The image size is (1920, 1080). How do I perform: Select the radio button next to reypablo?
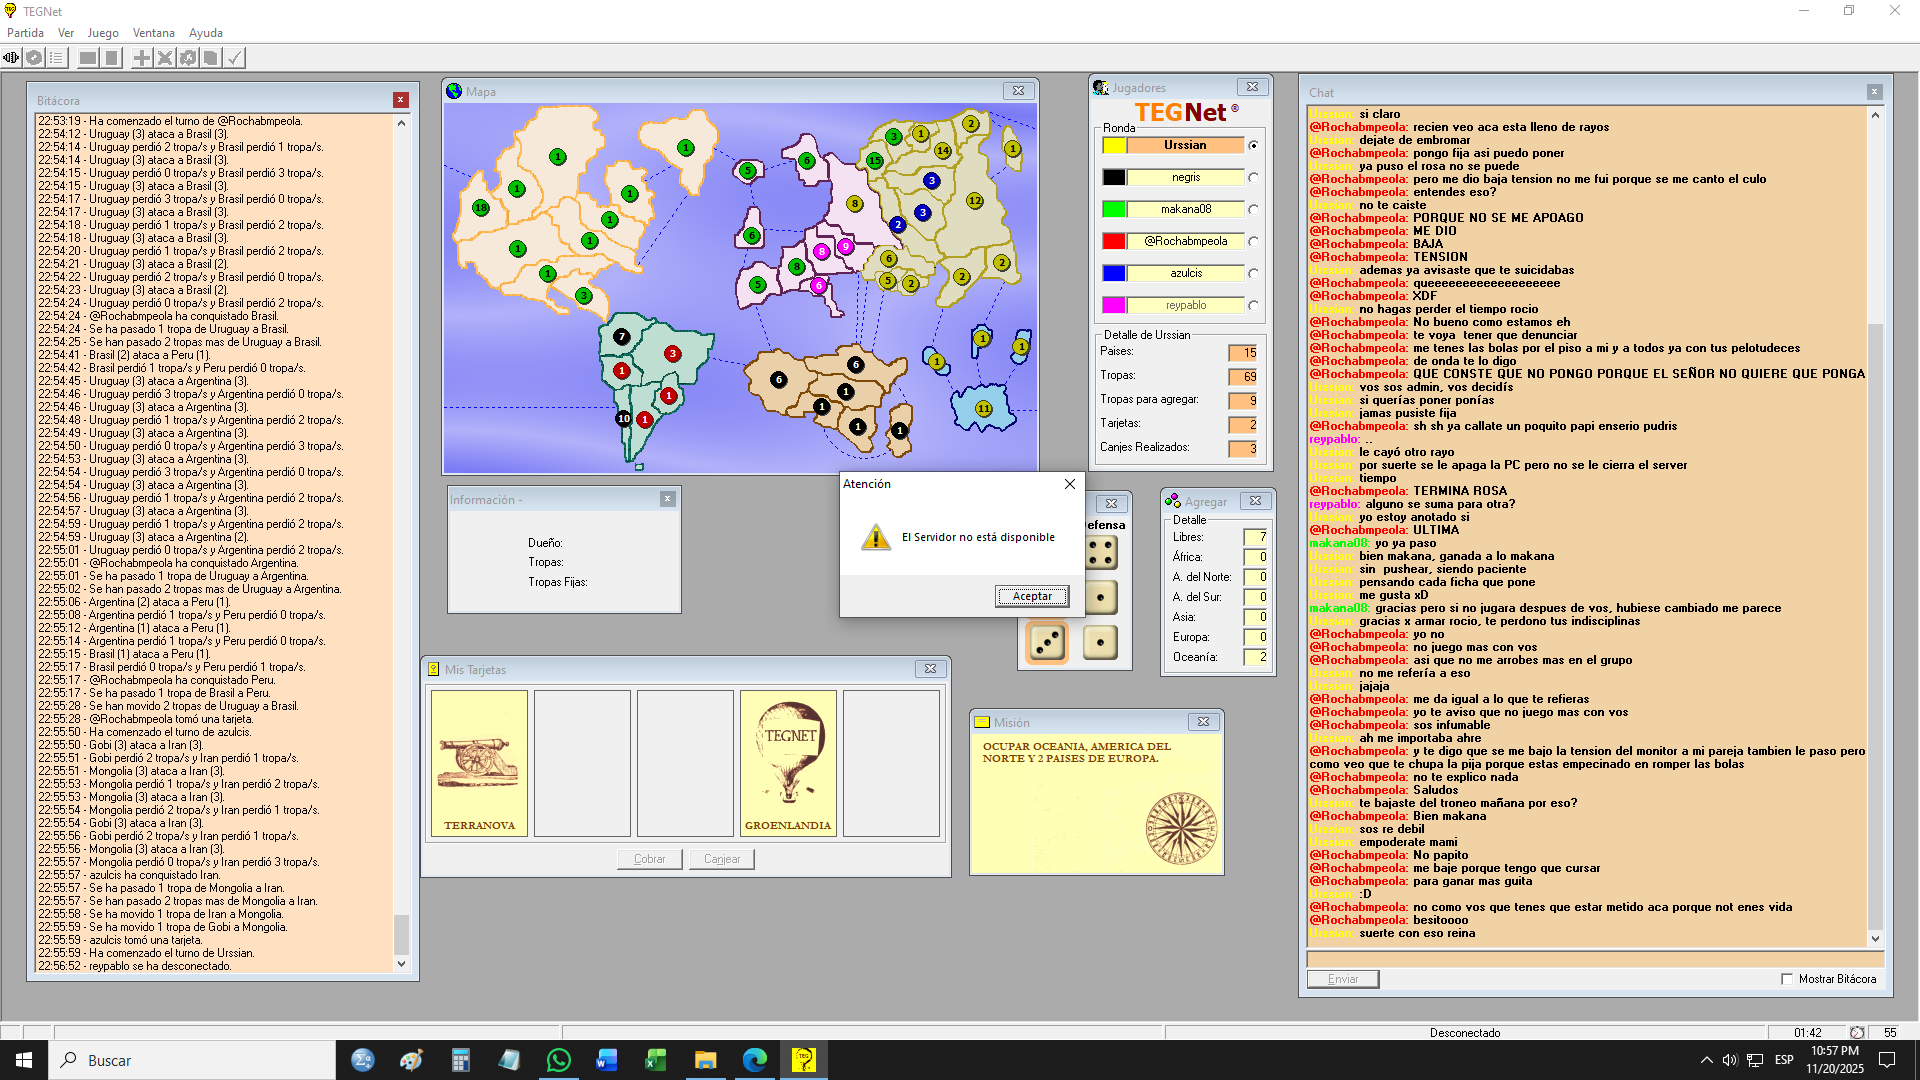pos(1253,305)
